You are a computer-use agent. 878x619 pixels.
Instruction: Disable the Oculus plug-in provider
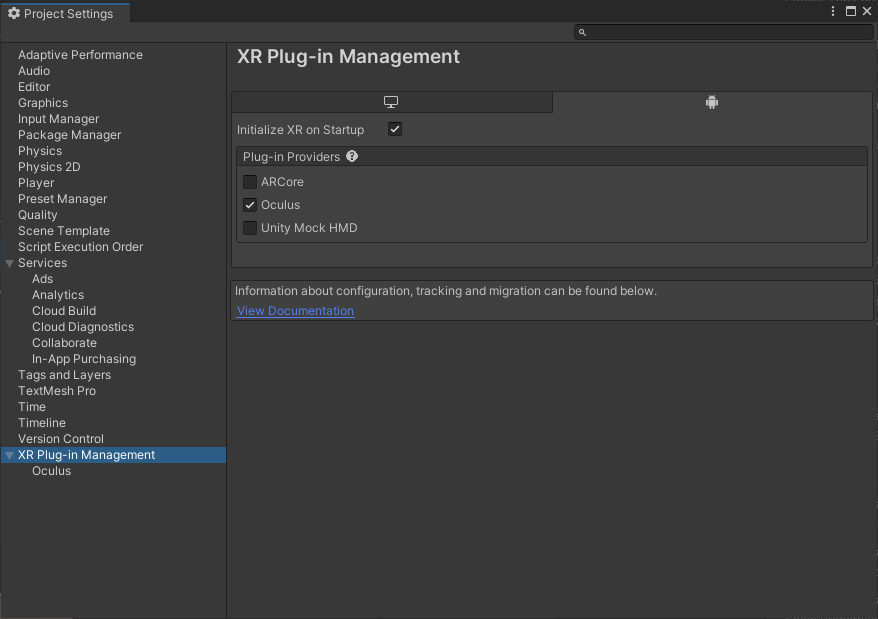(x=250, y=204)
